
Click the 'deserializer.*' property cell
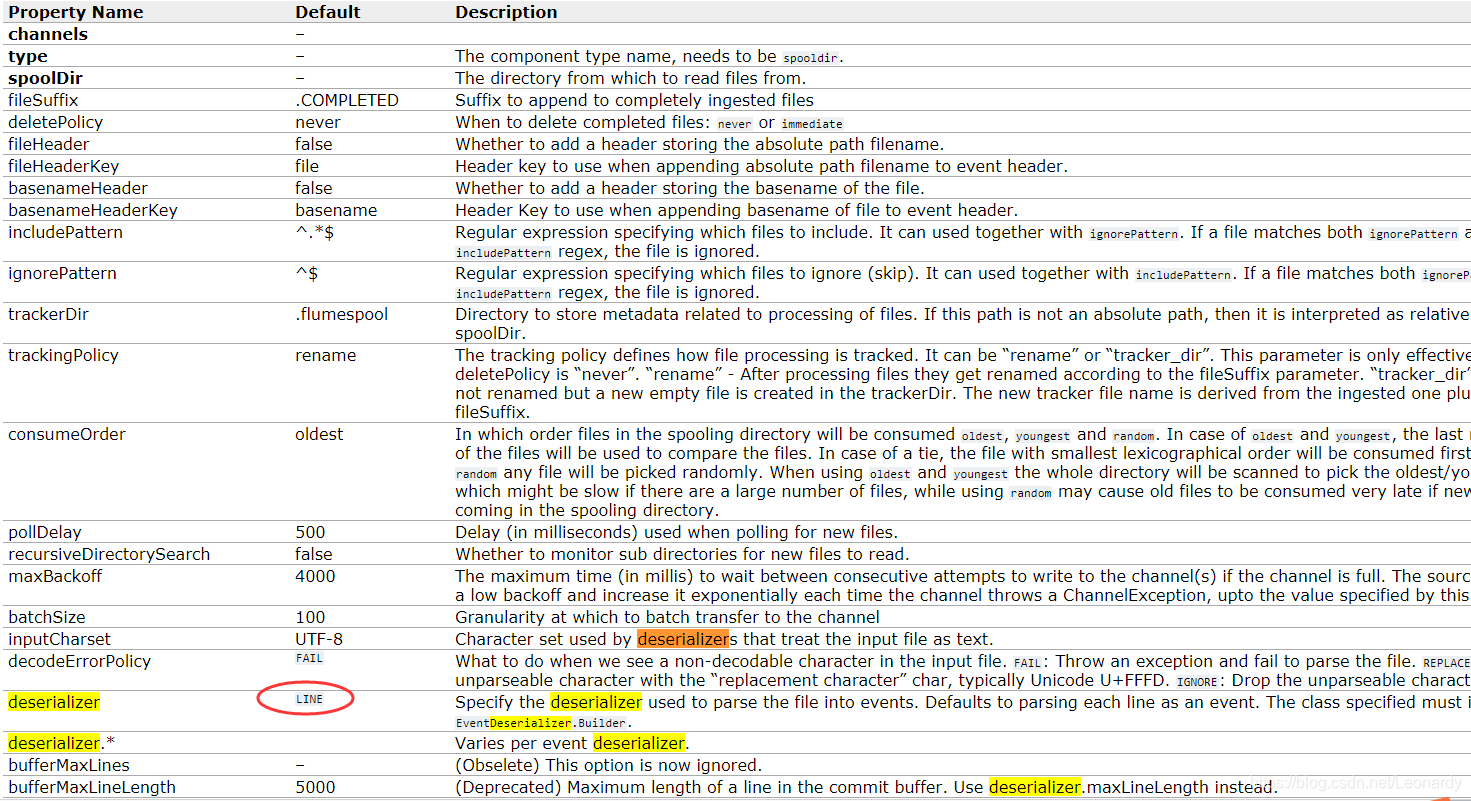[59, 743]
